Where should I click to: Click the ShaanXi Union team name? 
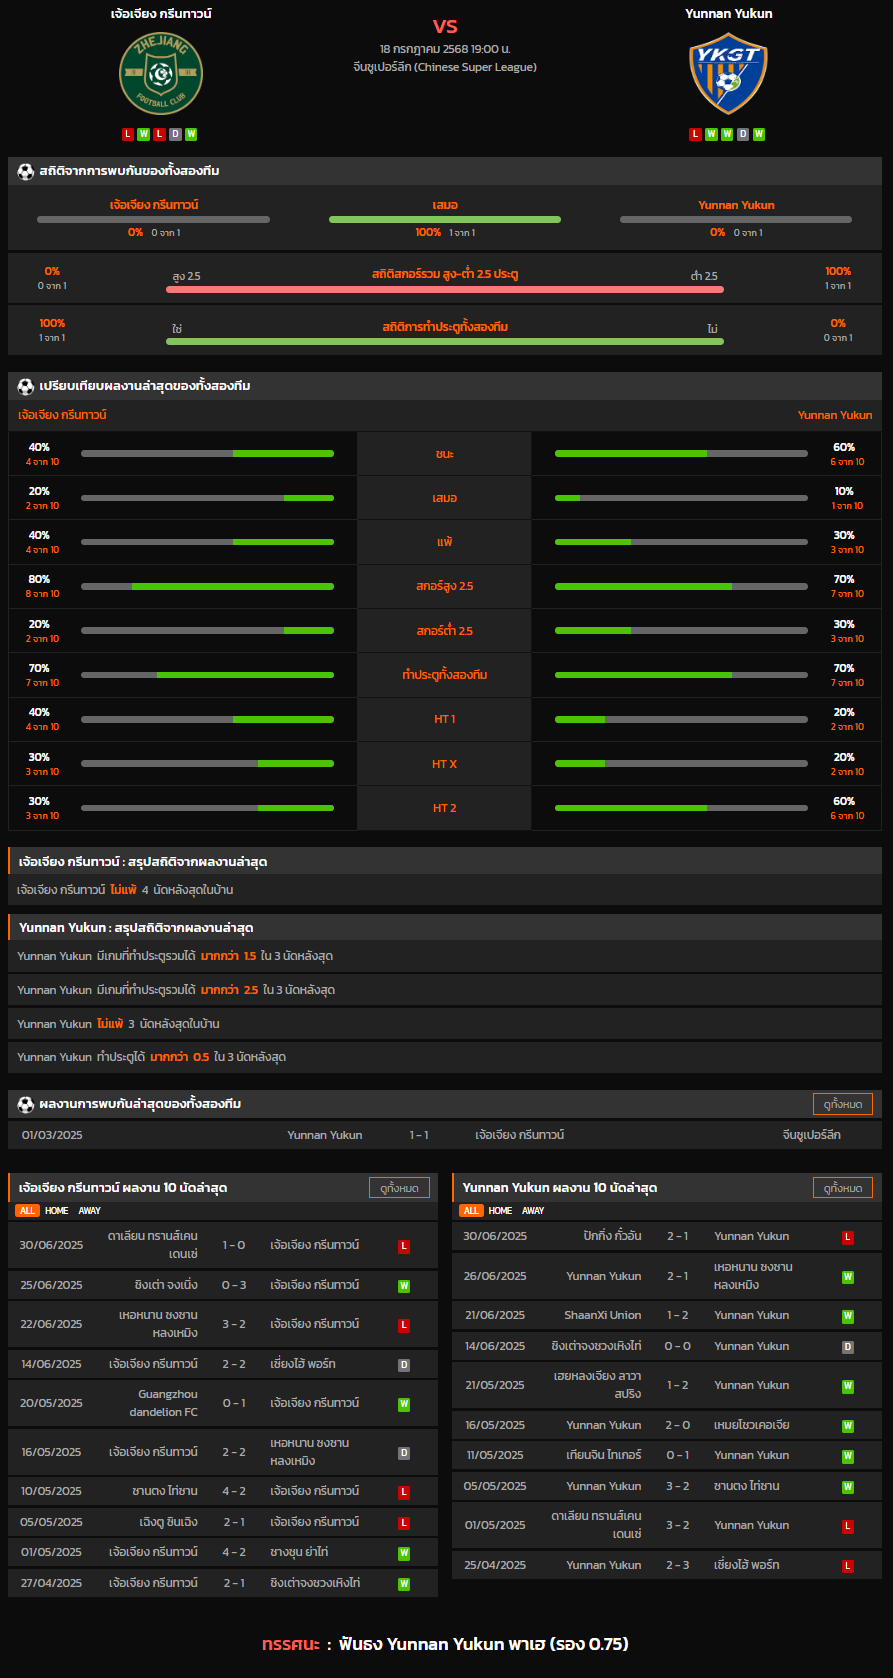coord(603,1316)
